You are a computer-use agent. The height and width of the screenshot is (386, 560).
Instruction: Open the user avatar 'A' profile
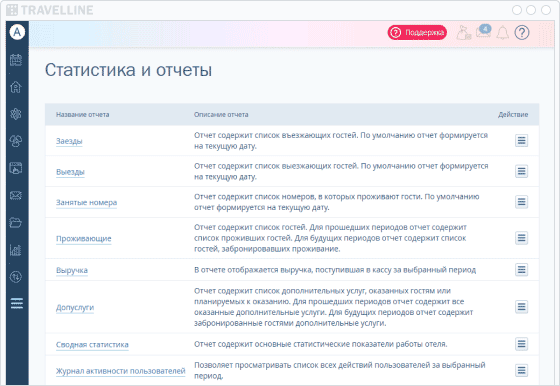point(17,32)
